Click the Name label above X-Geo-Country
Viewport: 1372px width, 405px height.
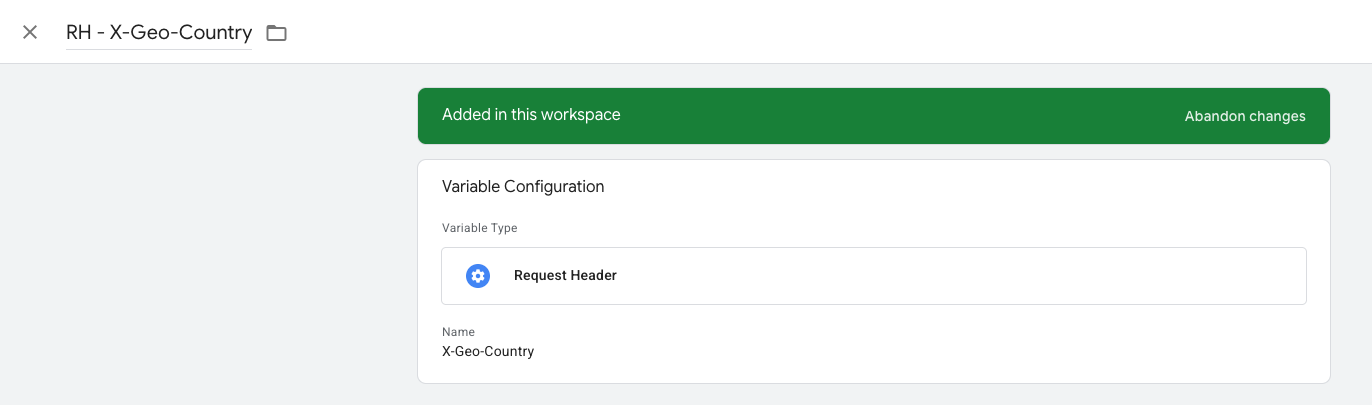click(x=458, y=331)
